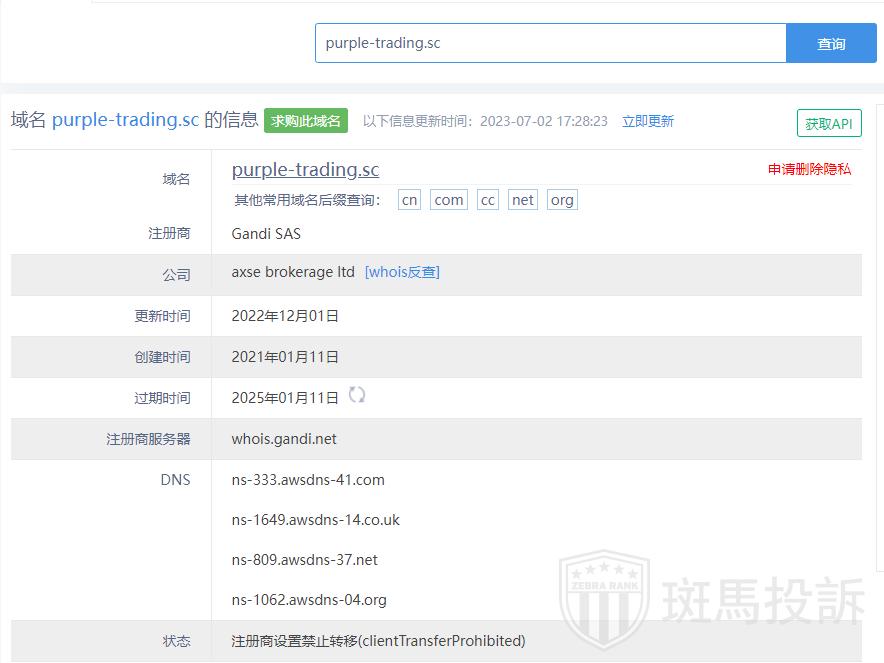This screenshot has width=884, height=663.
Task: Open the 获取API button
Action: tap(829, 123)
